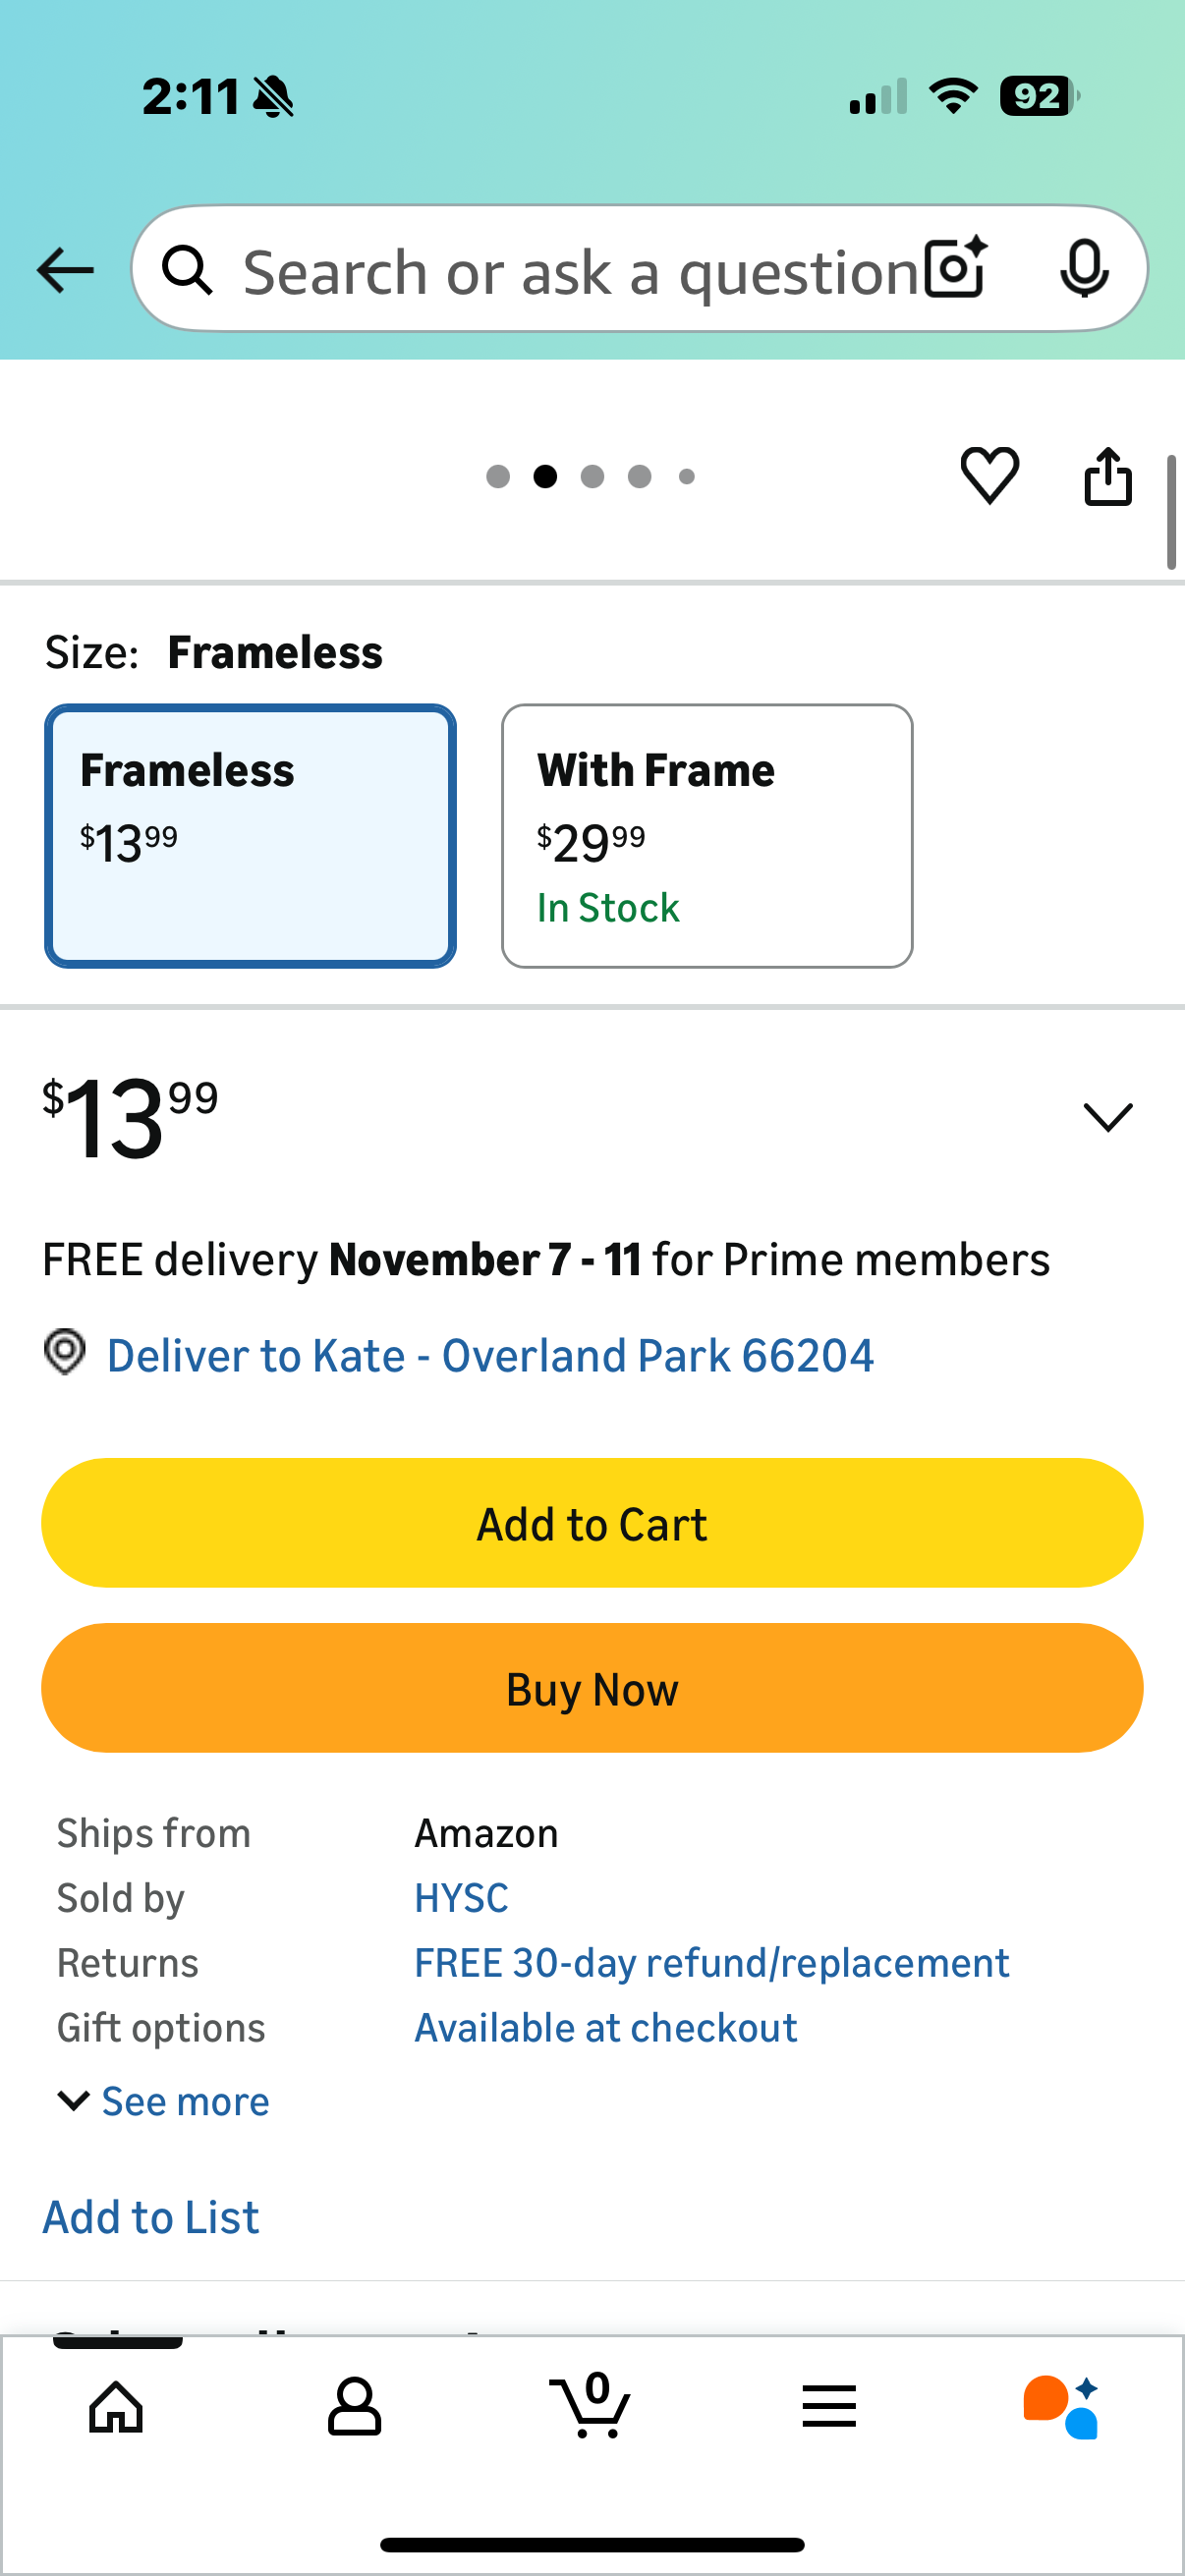The width and height of the screenshot is (1185, 2576).
Task: Open the cart icon
Action: (591, 2405)
